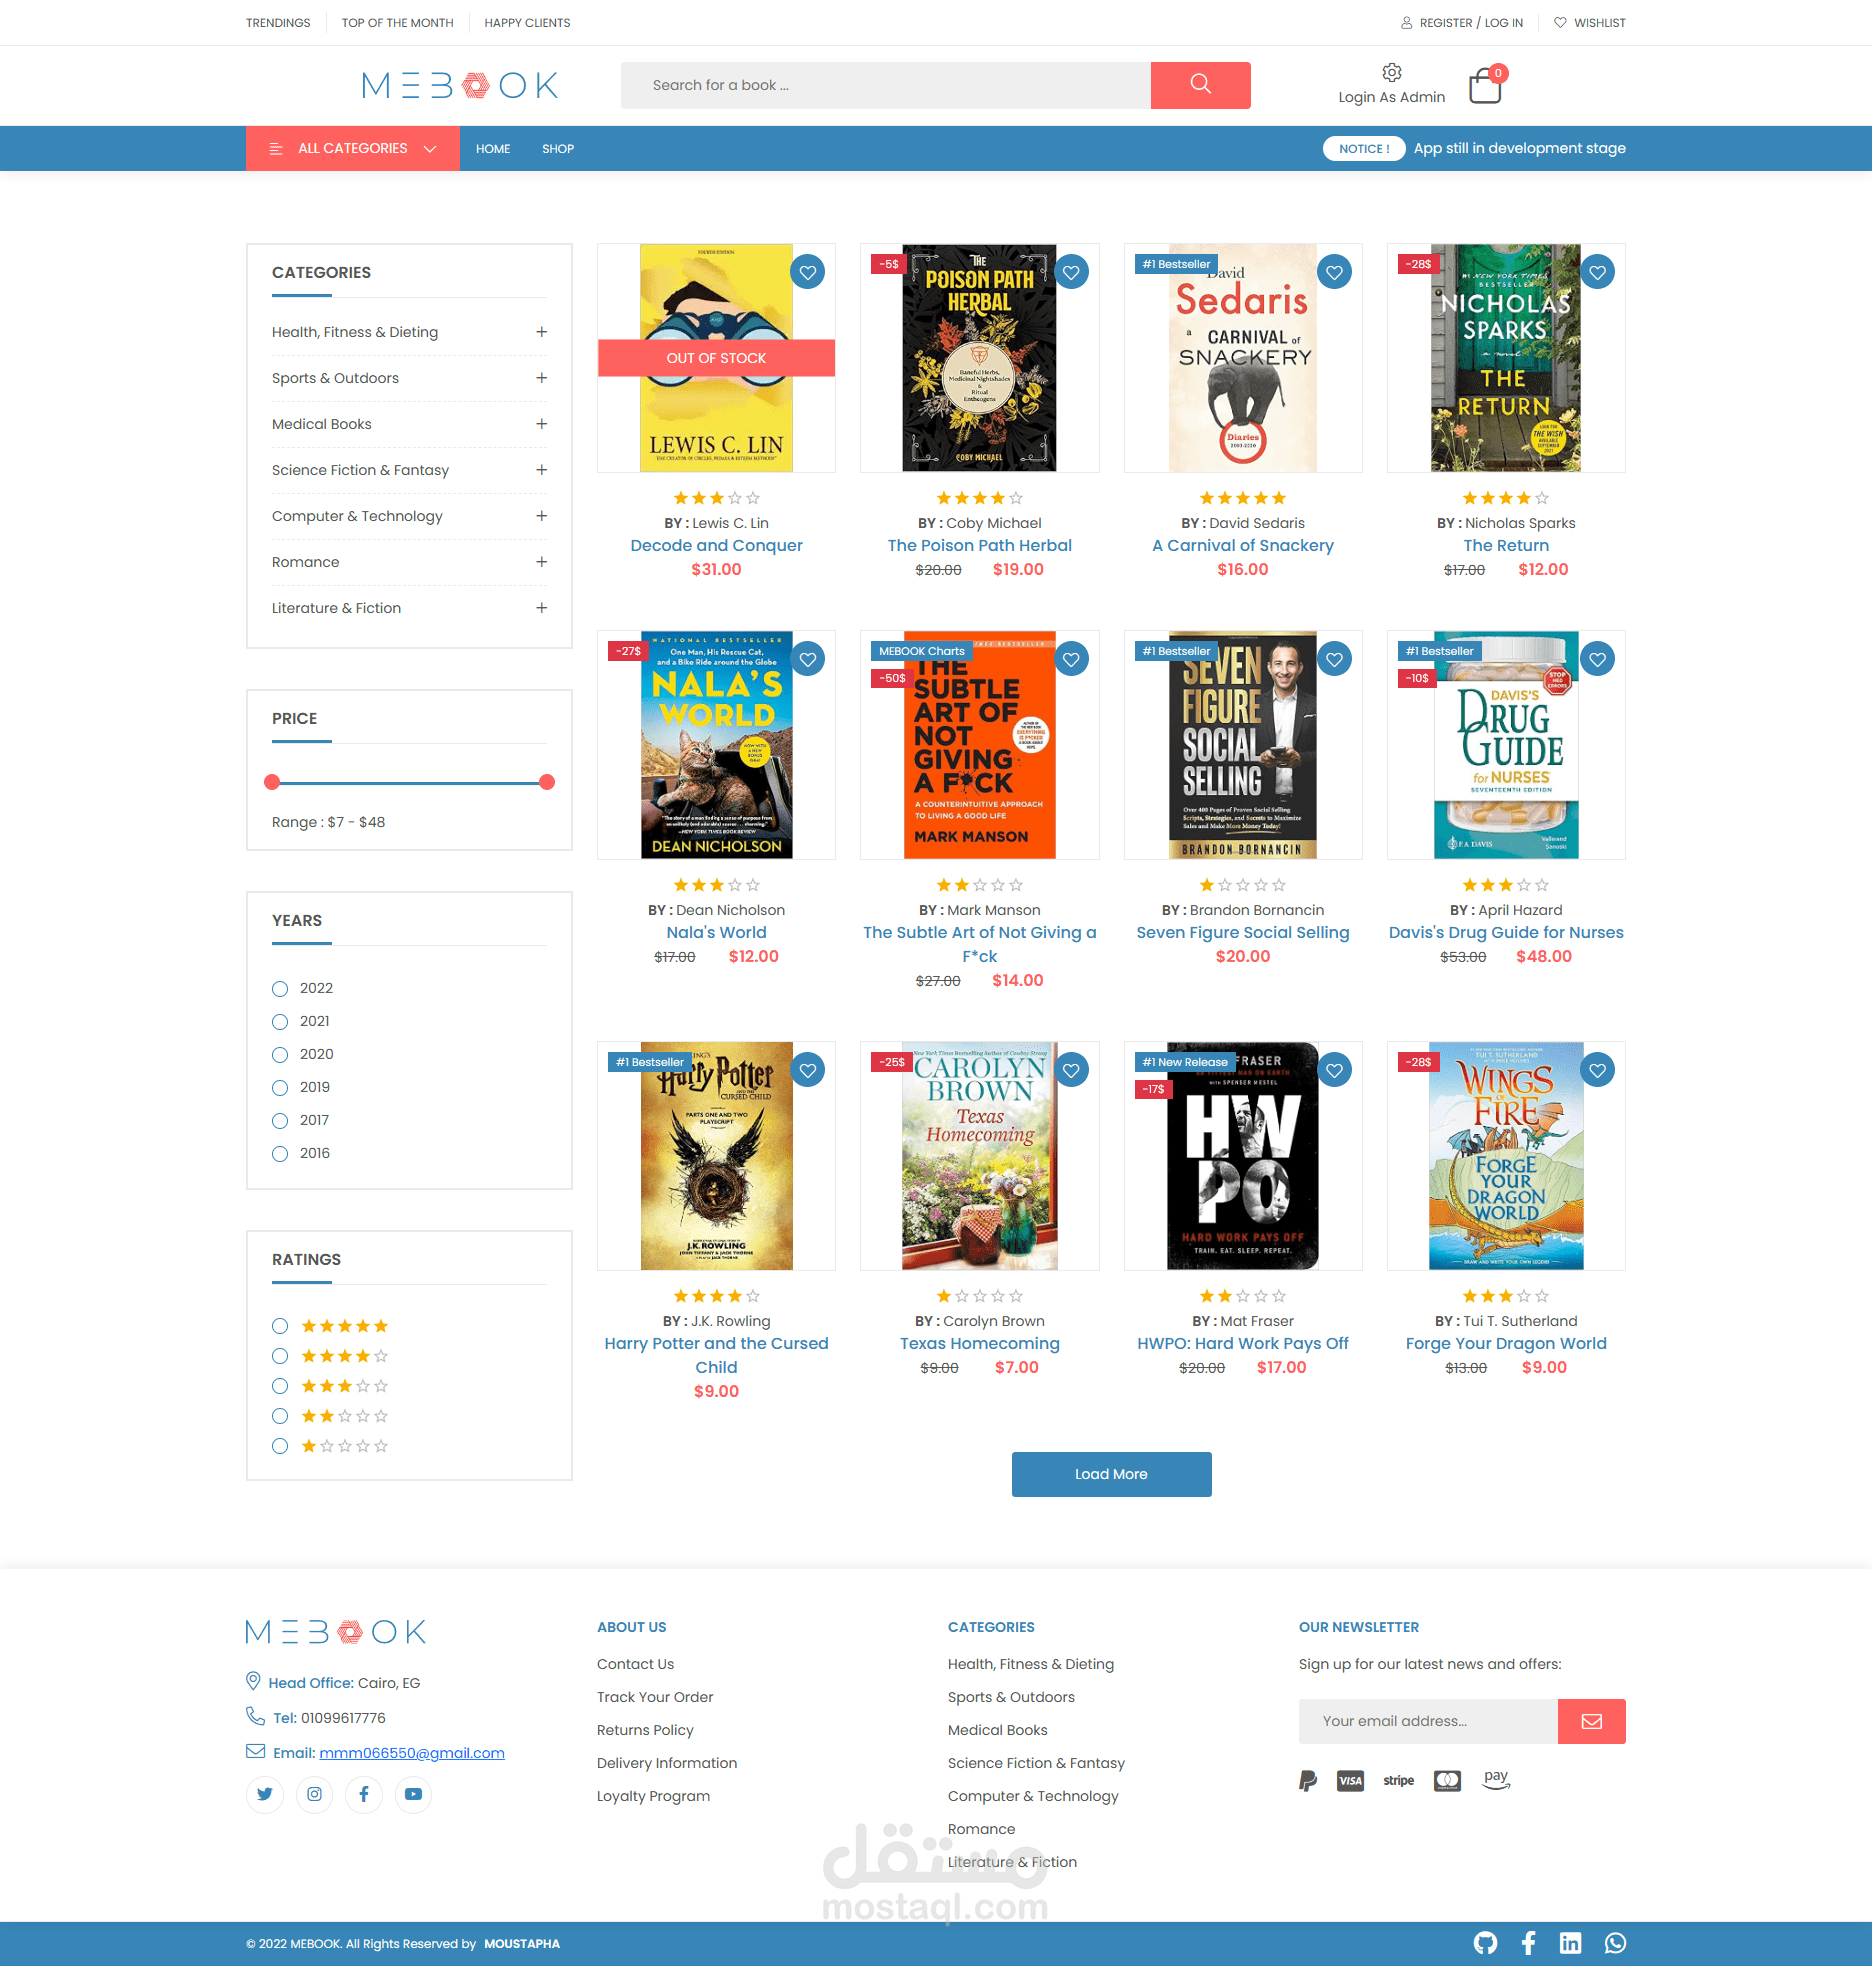The height and width of the screenshot is (1966, 1872).
Task: Open Contact Us footer link
Action: coord(635,1664)
